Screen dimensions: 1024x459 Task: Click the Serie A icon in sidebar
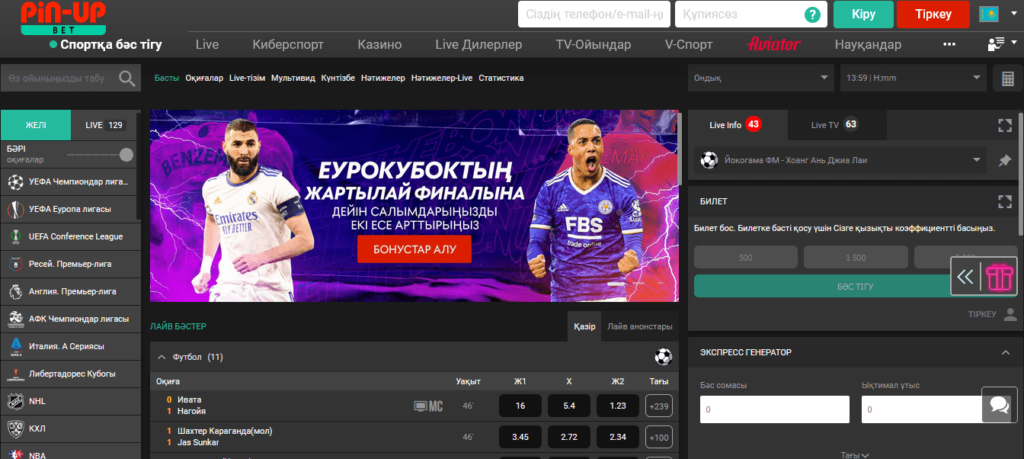point(14,346)
